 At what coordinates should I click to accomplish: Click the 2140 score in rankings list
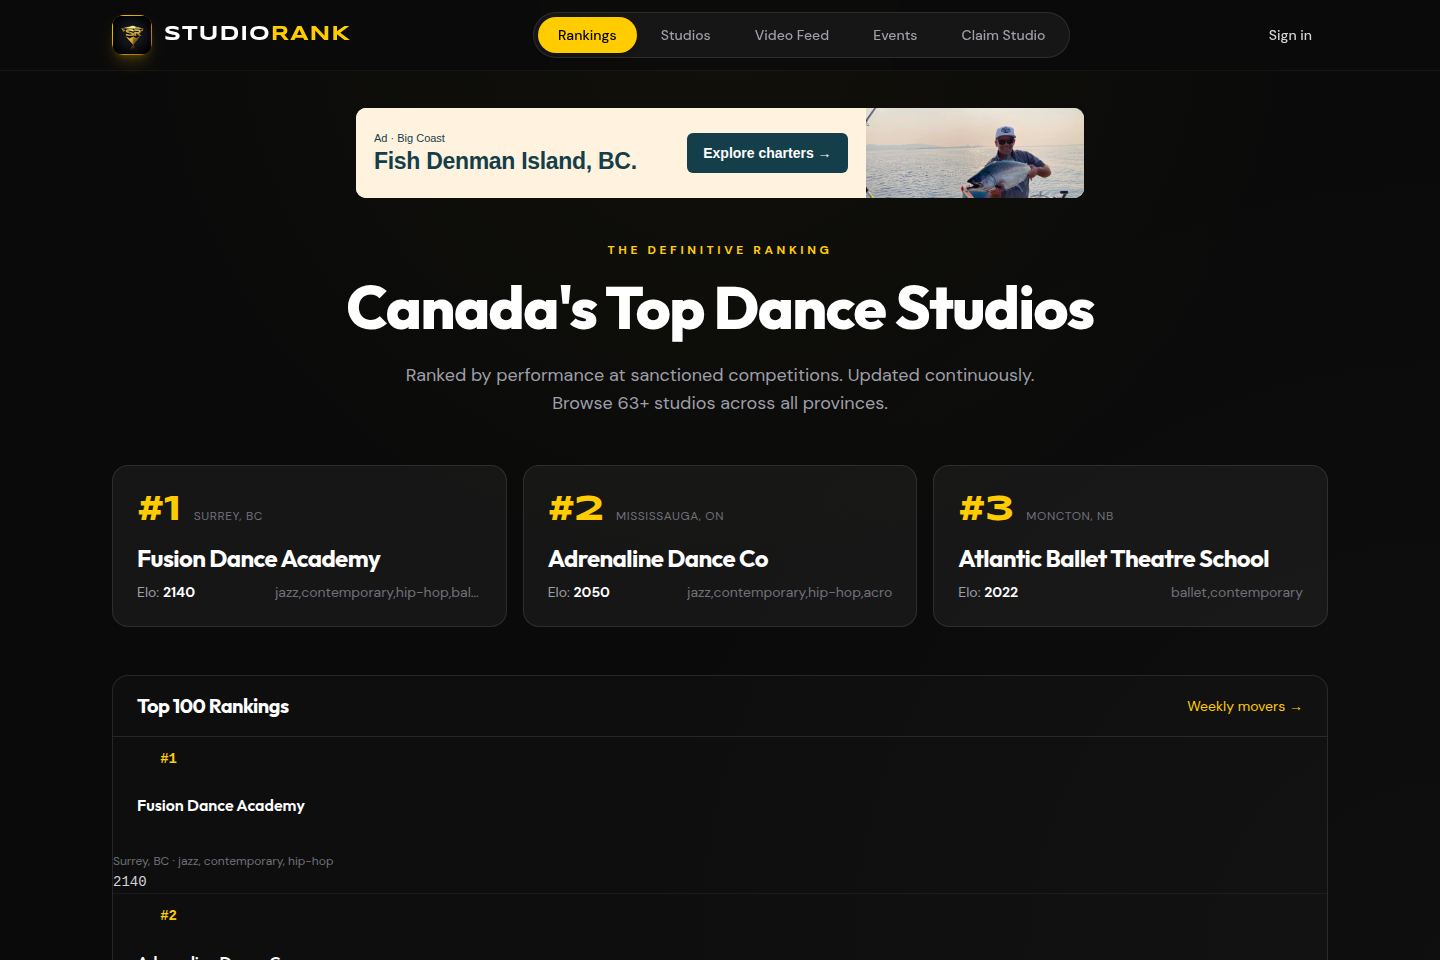(x=130, y=881)
